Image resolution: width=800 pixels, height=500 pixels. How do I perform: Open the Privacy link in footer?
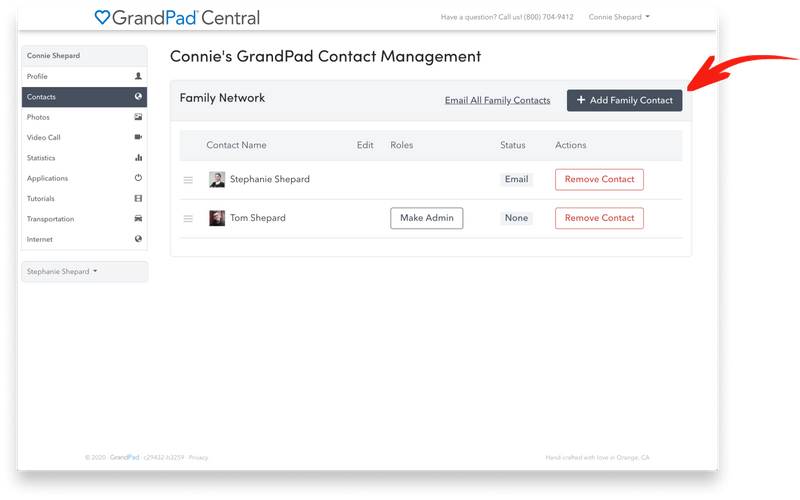(x=198, y=457)
